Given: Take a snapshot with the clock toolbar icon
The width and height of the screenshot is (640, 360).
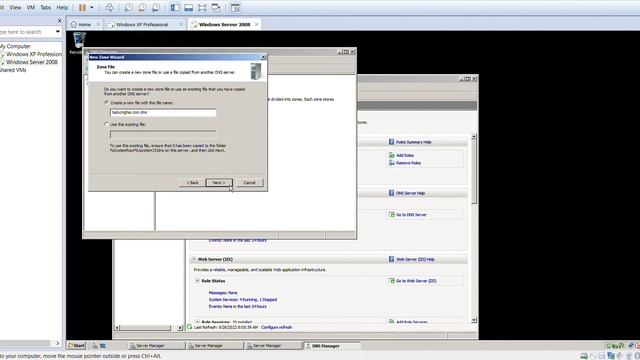Looking at the screenshot, I should click(128, 7).
